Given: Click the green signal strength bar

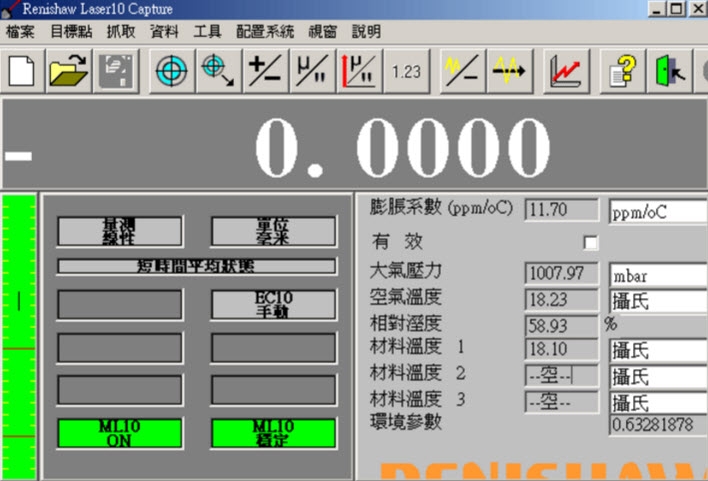Looking at the screenshot, I should pos(18,337).
